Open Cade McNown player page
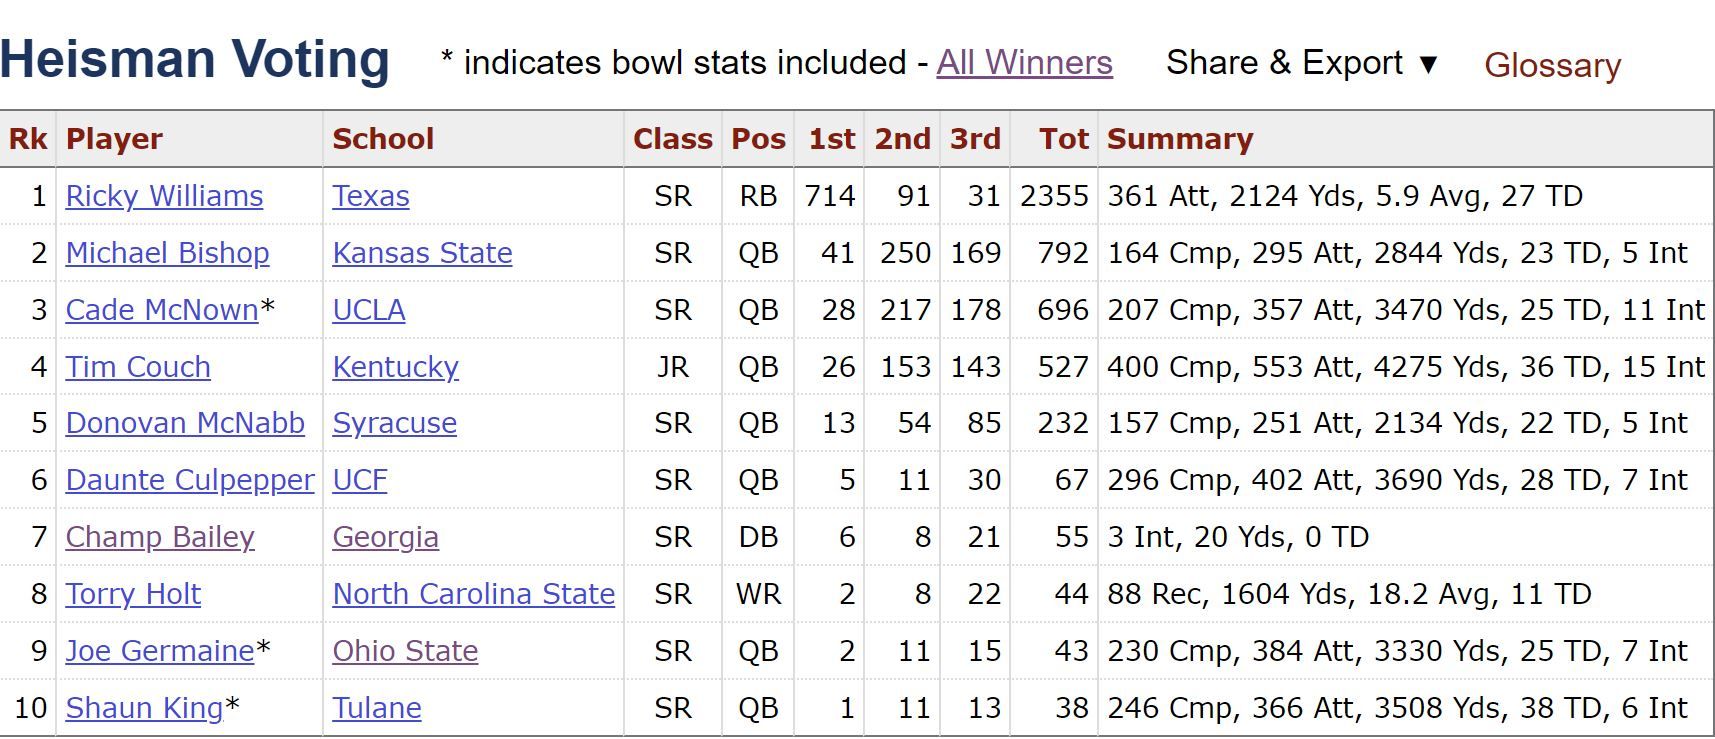The height and width of the screenshot is (739, 1715). (x=162, y=310)
